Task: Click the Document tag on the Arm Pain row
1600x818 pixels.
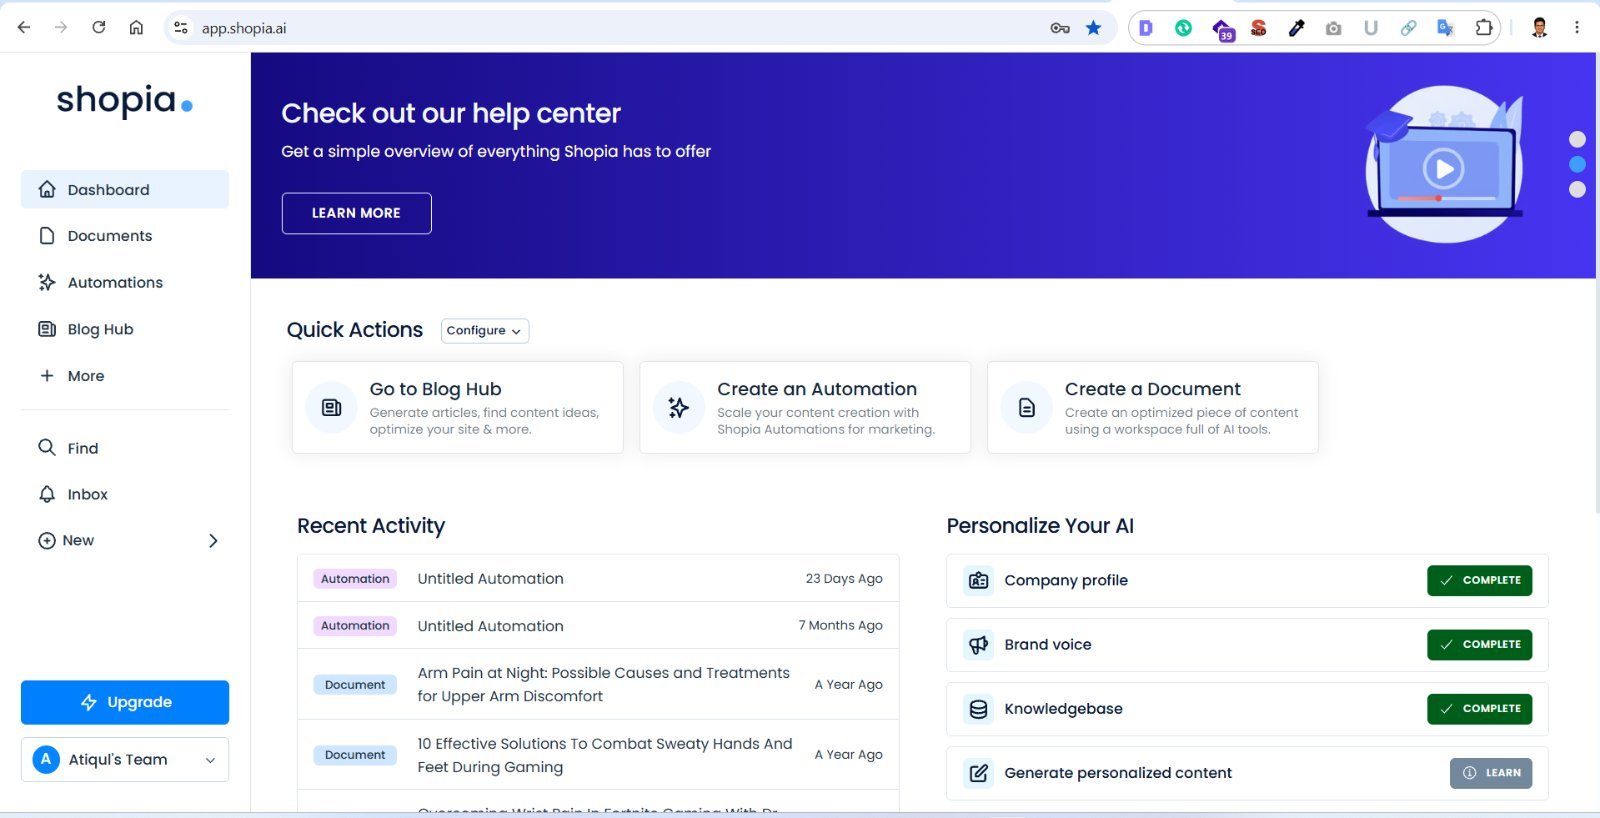Action: click(355, 685)
